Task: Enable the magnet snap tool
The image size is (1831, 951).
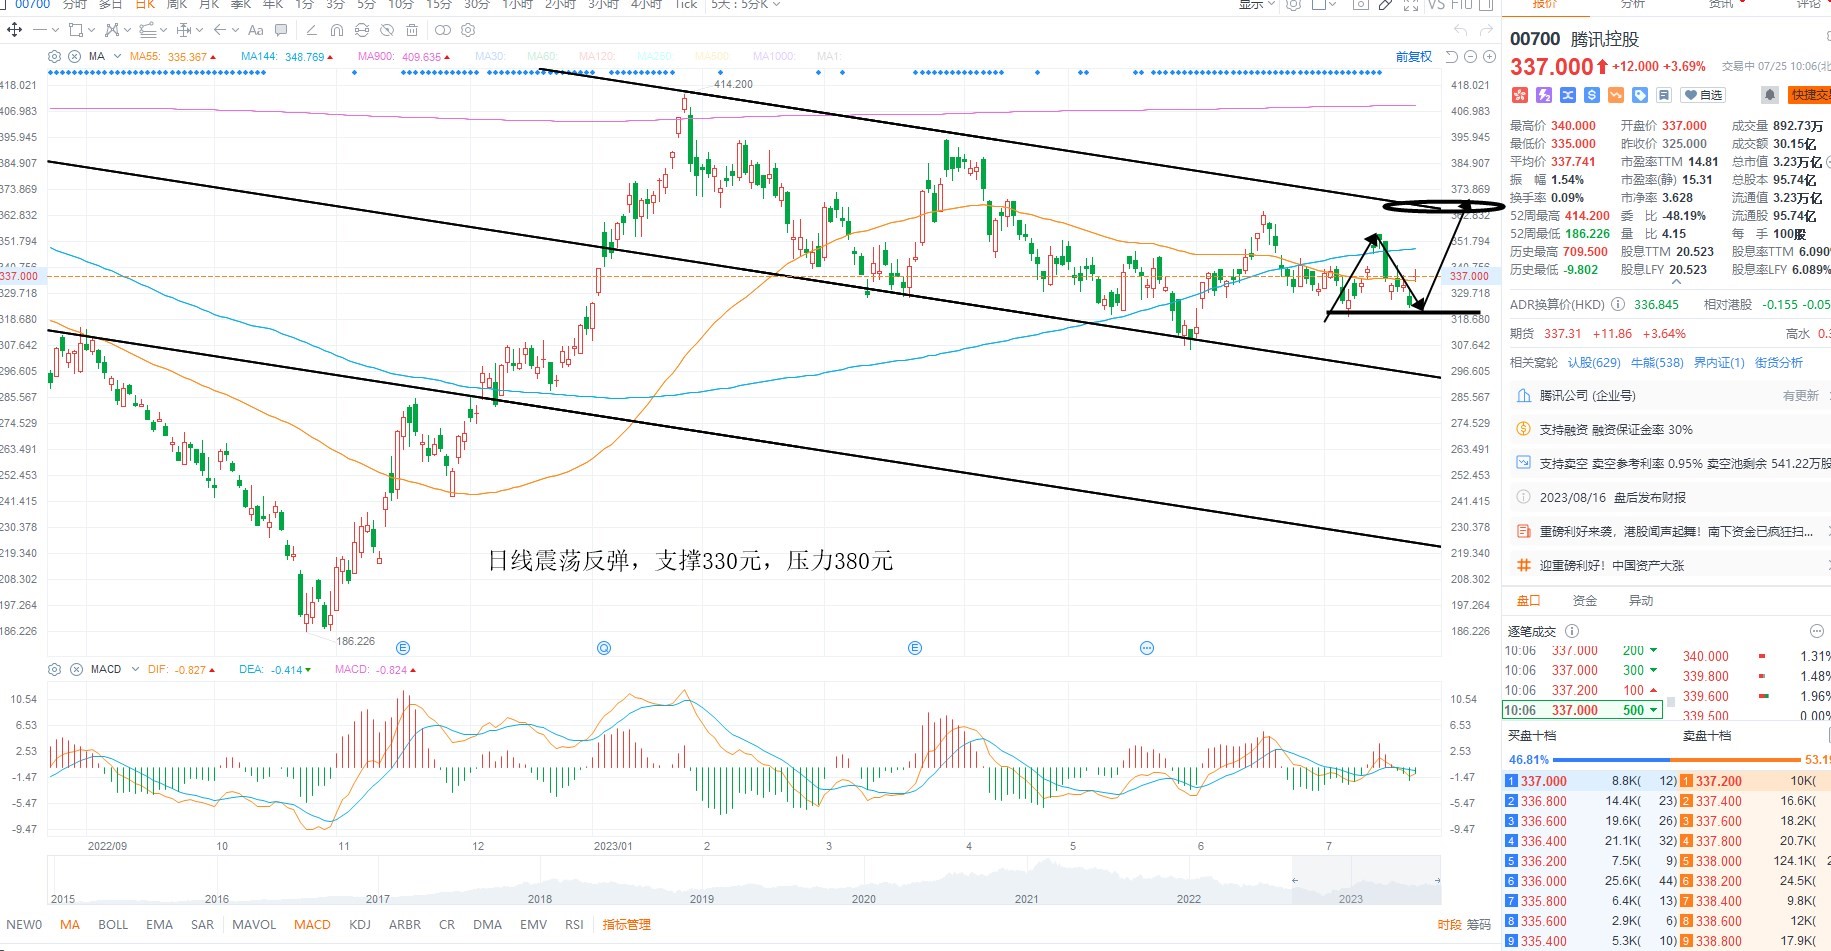Action: (x=336, y=30)
